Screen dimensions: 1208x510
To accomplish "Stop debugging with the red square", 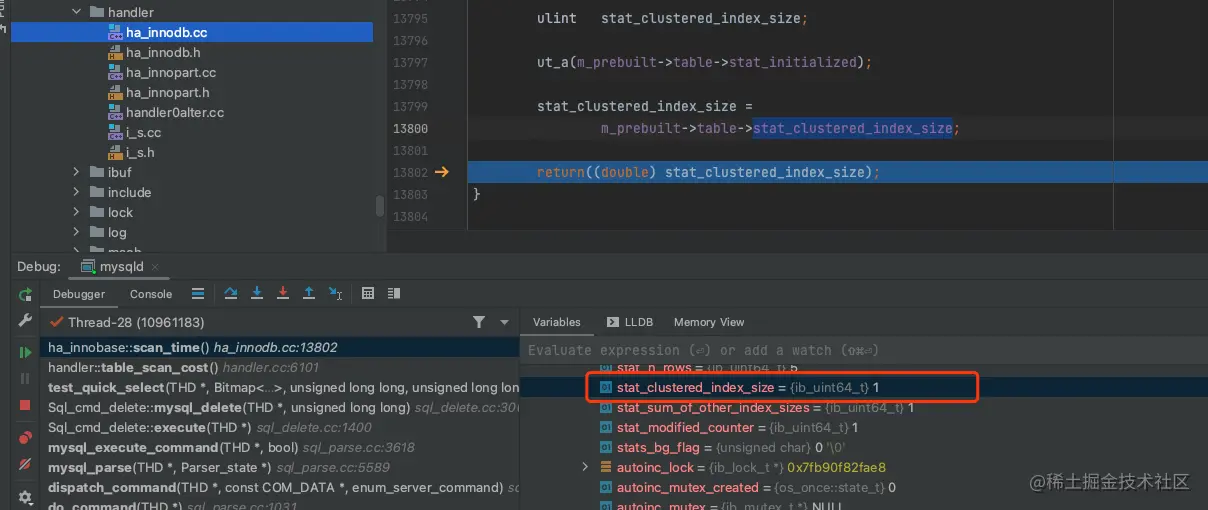I will [25, 405].
